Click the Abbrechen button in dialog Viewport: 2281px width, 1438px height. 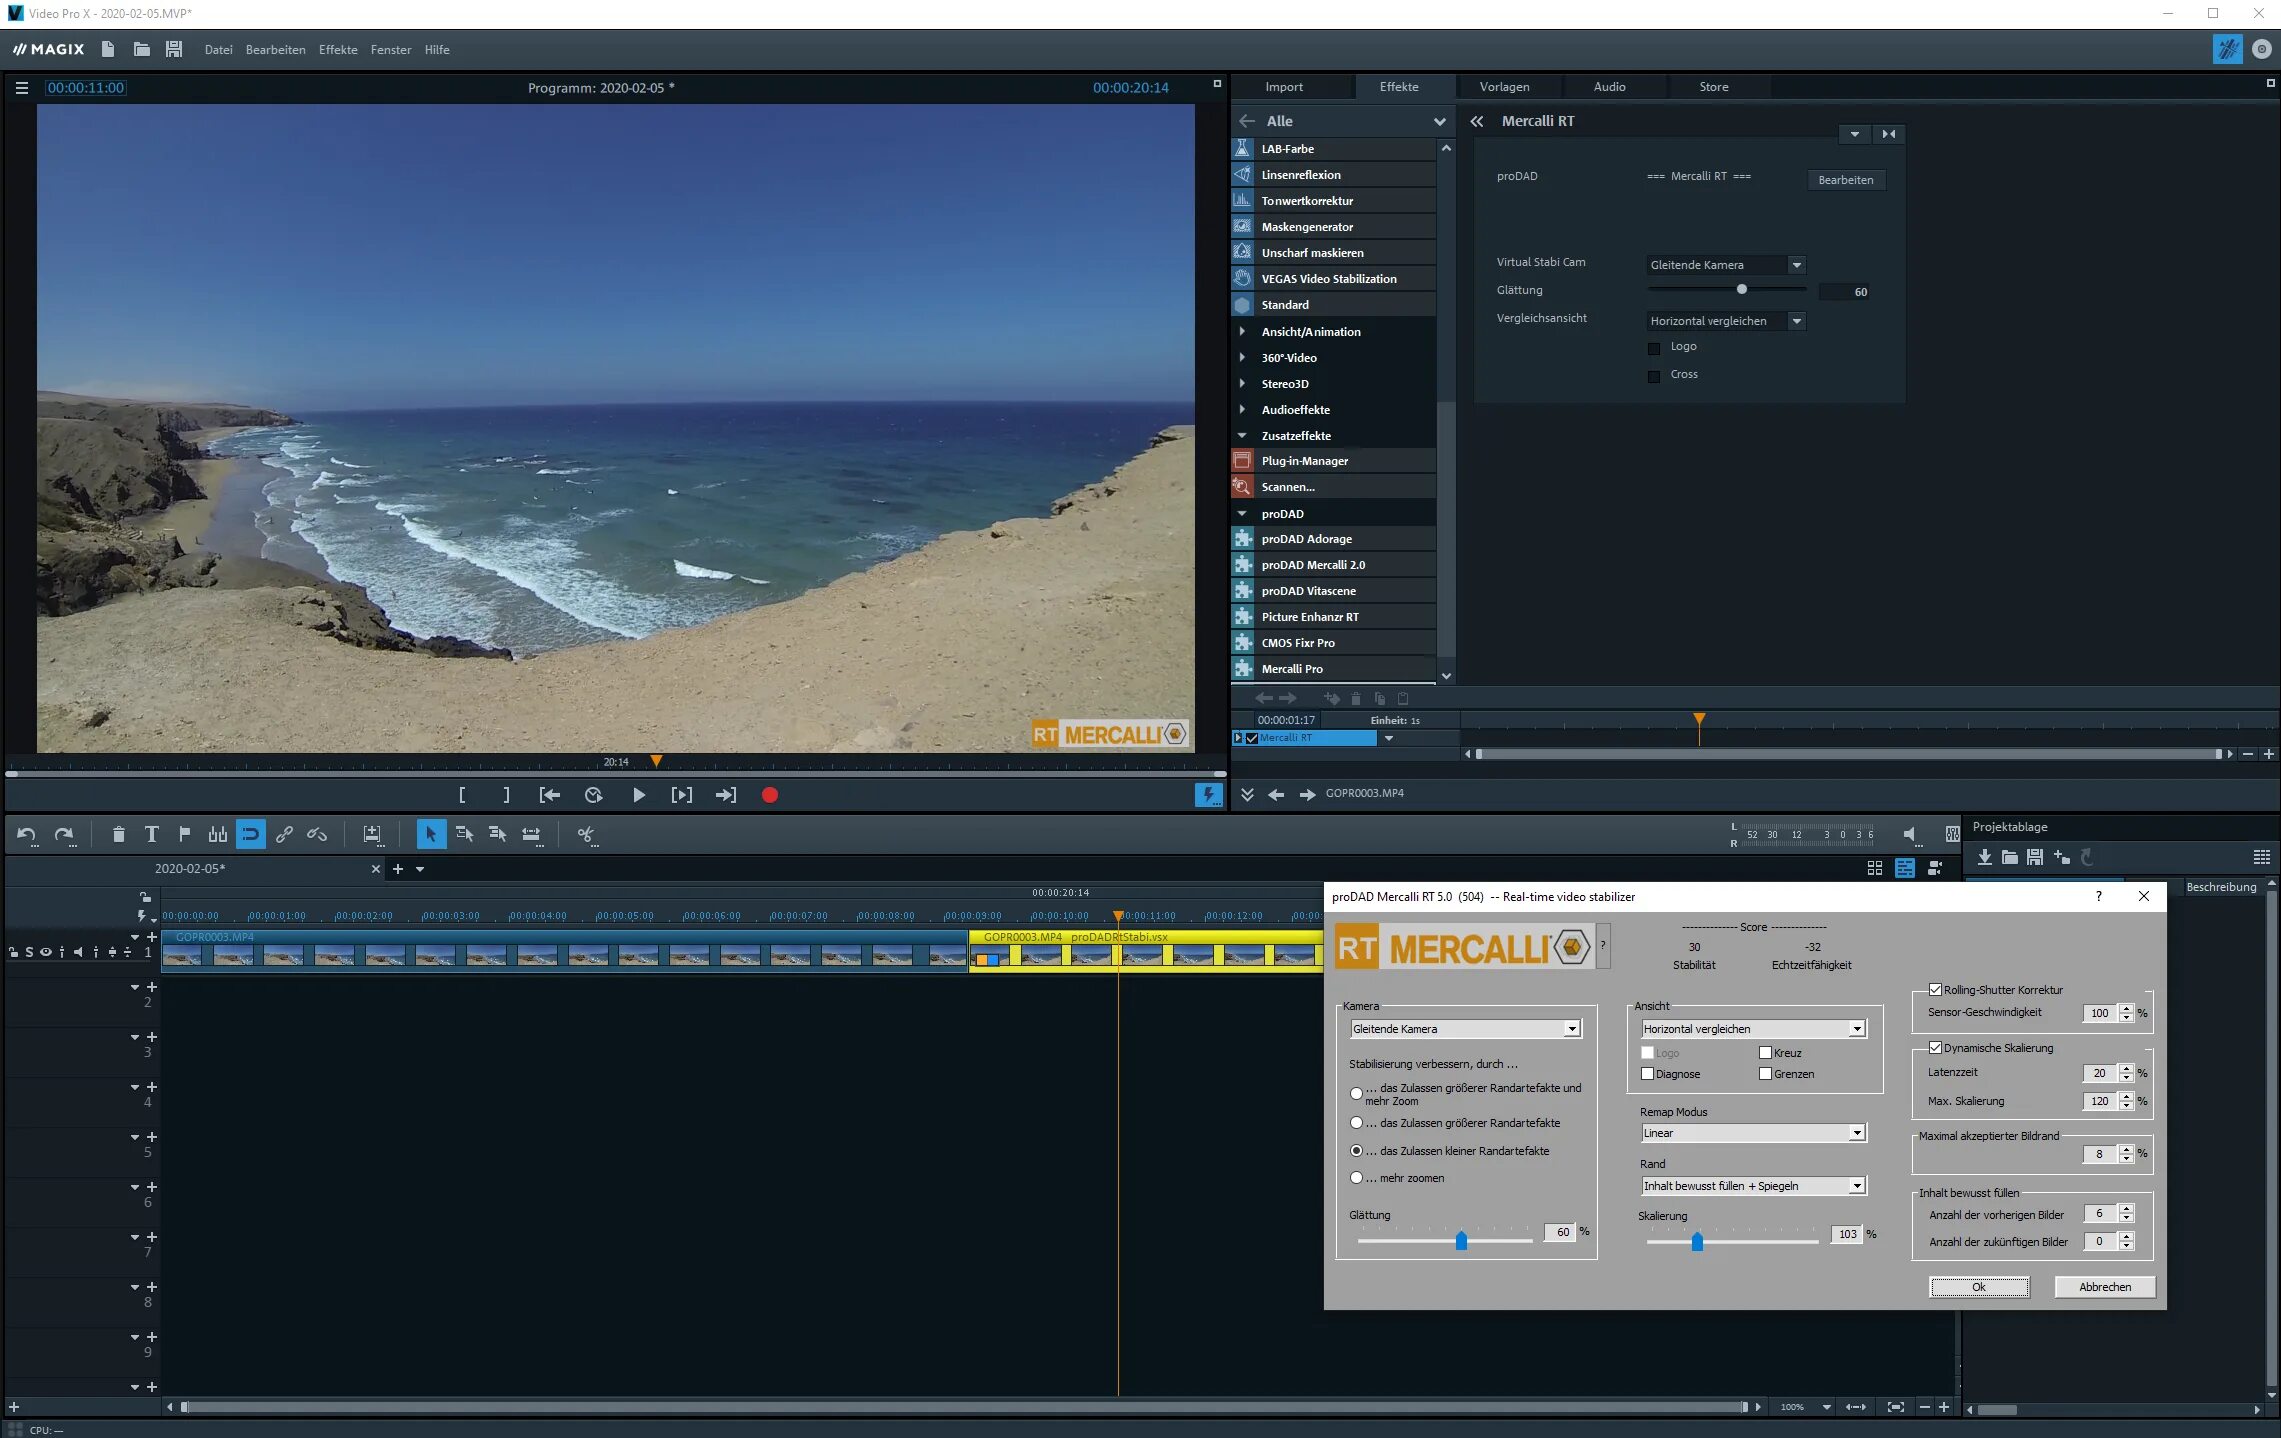coord(2104,1287)
